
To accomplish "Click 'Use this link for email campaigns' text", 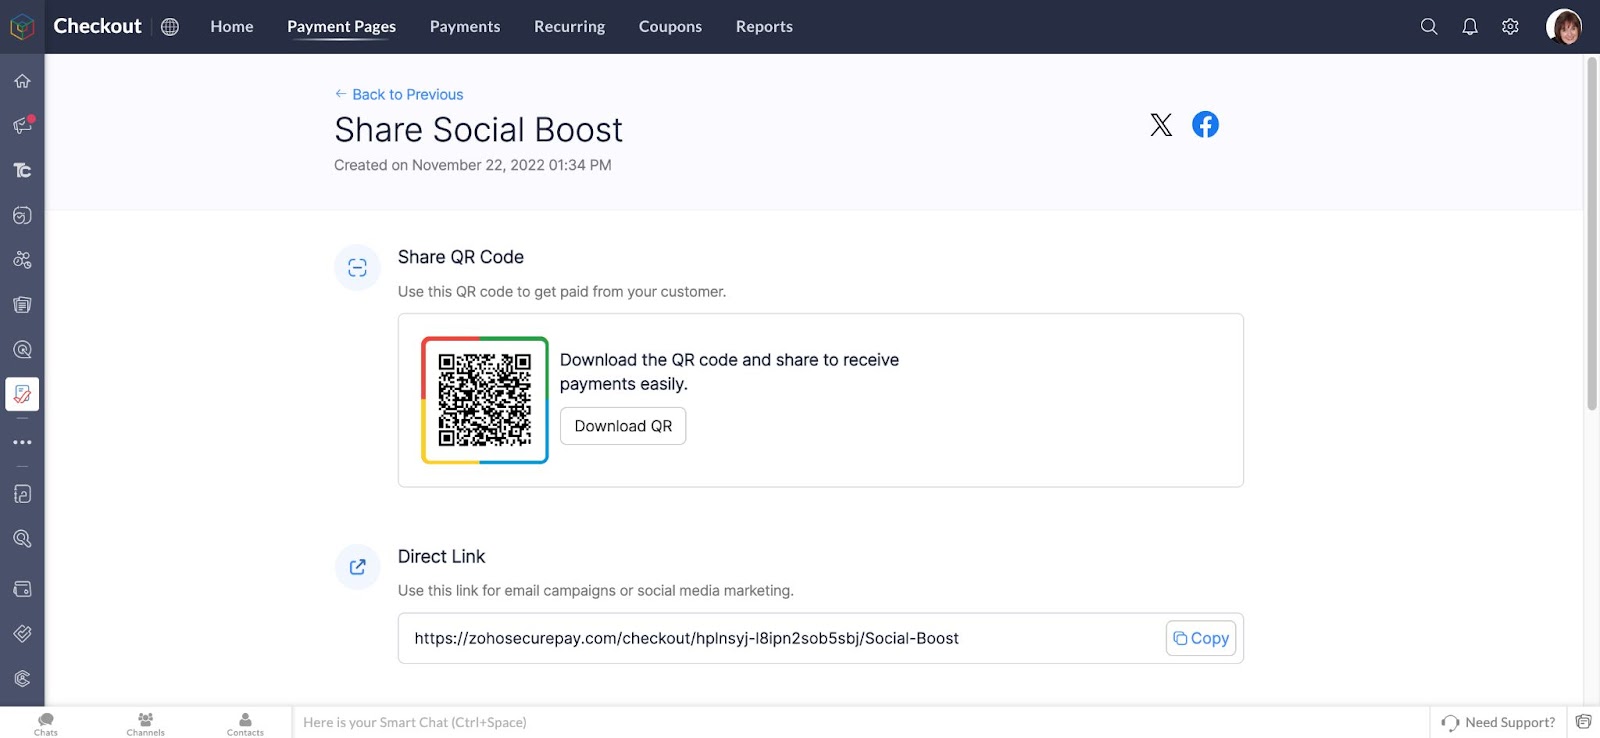I will click(x=596, y=591).
